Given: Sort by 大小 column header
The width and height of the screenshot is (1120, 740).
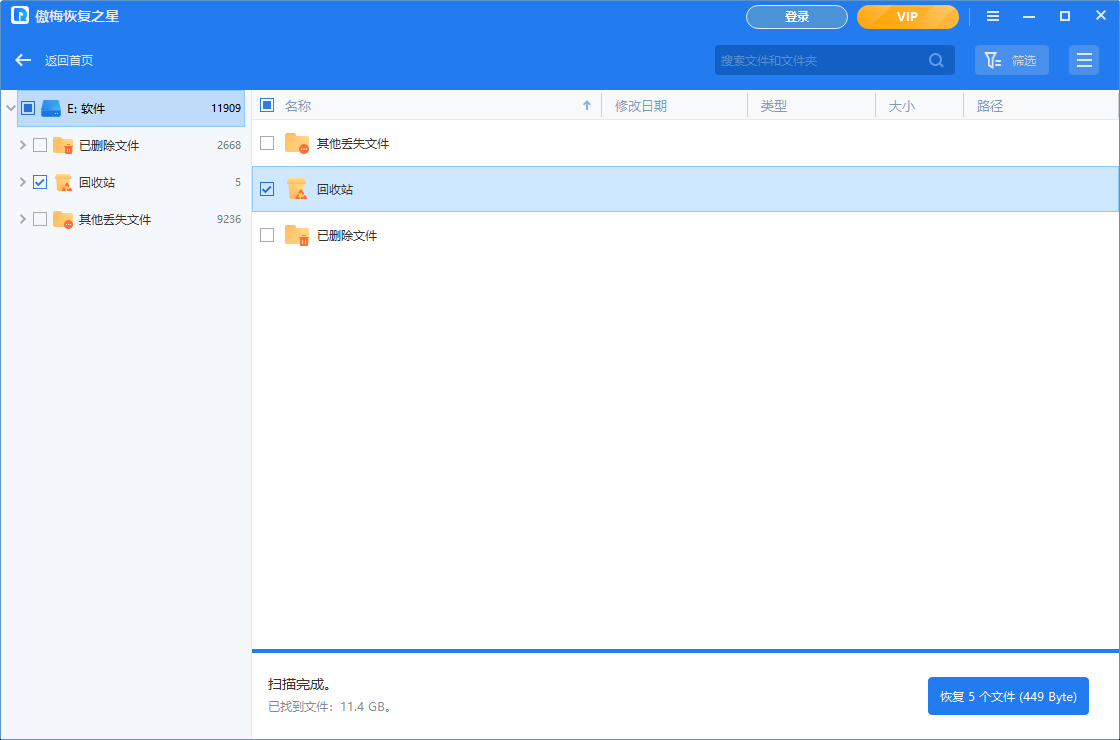Looking at the screenshot, I should [901, 106].
